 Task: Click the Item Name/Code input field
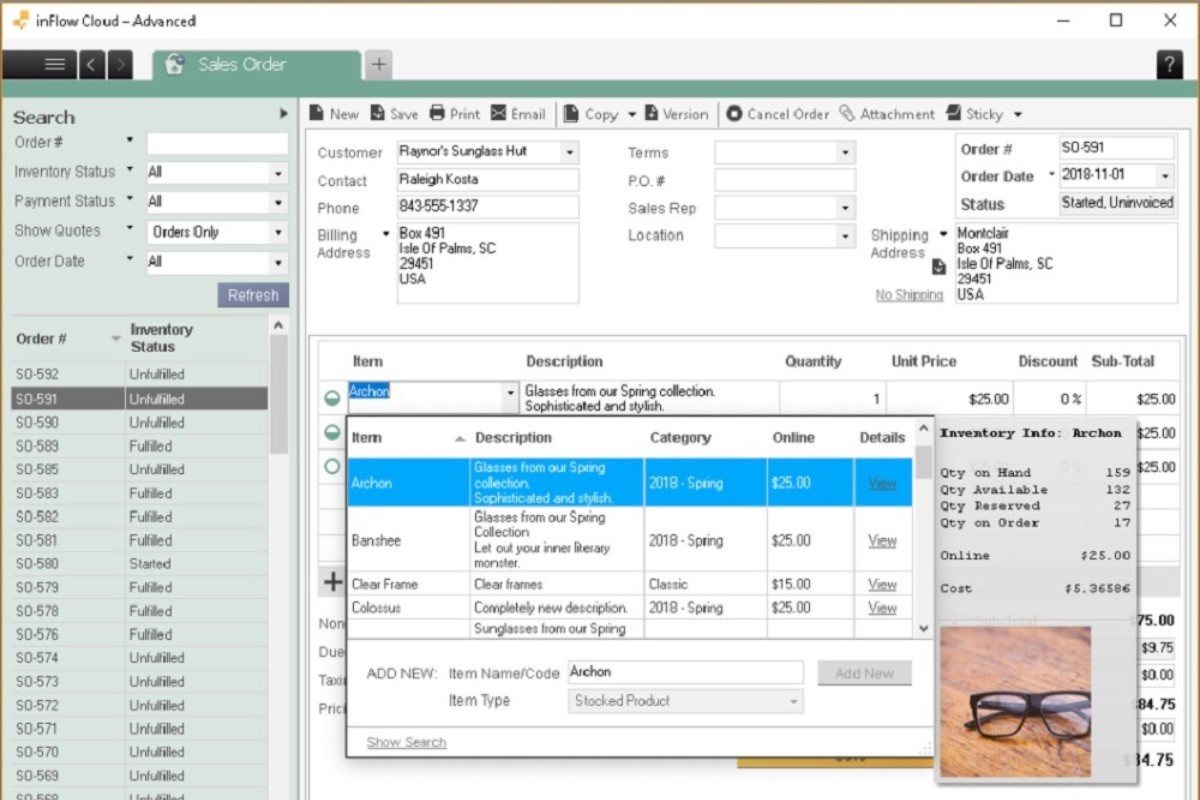(x=685, y=672)
